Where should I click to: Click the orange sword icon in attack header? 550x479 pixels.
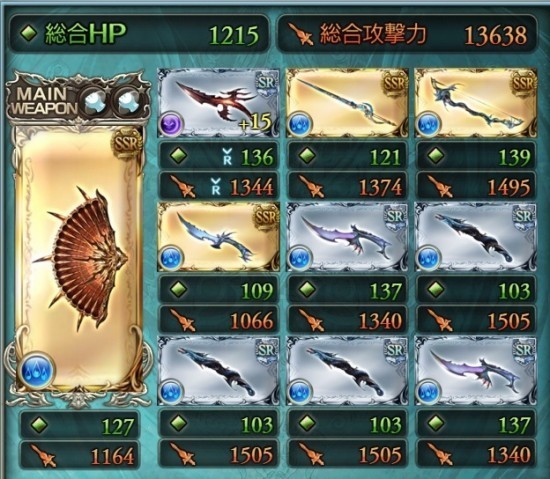pyautogui.click(x=301, y=35)
